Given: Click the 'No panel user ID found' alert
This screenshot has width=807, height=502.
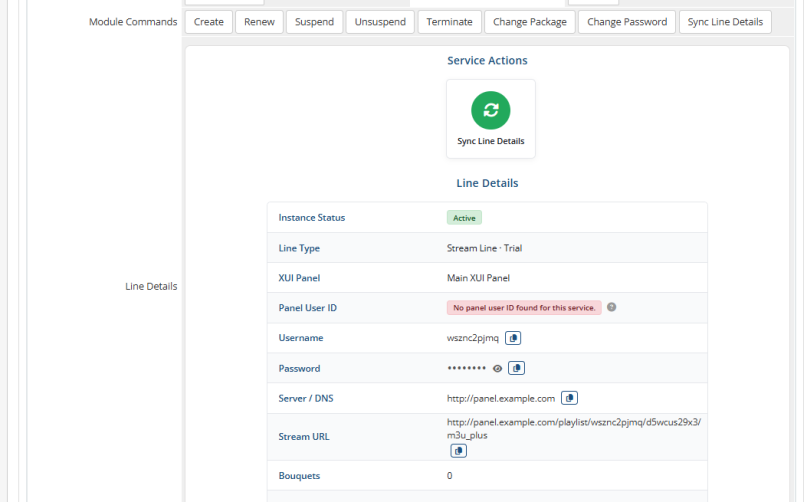Looking at the screenshot, I should tap(524, 308).
